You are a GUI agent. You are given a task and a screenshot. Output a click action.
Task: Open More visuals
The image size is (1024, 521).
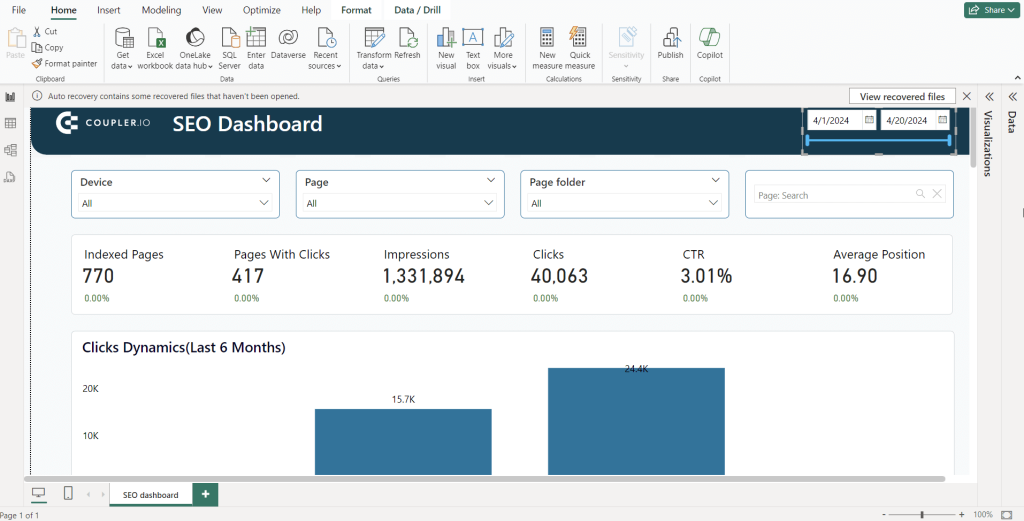503,48
